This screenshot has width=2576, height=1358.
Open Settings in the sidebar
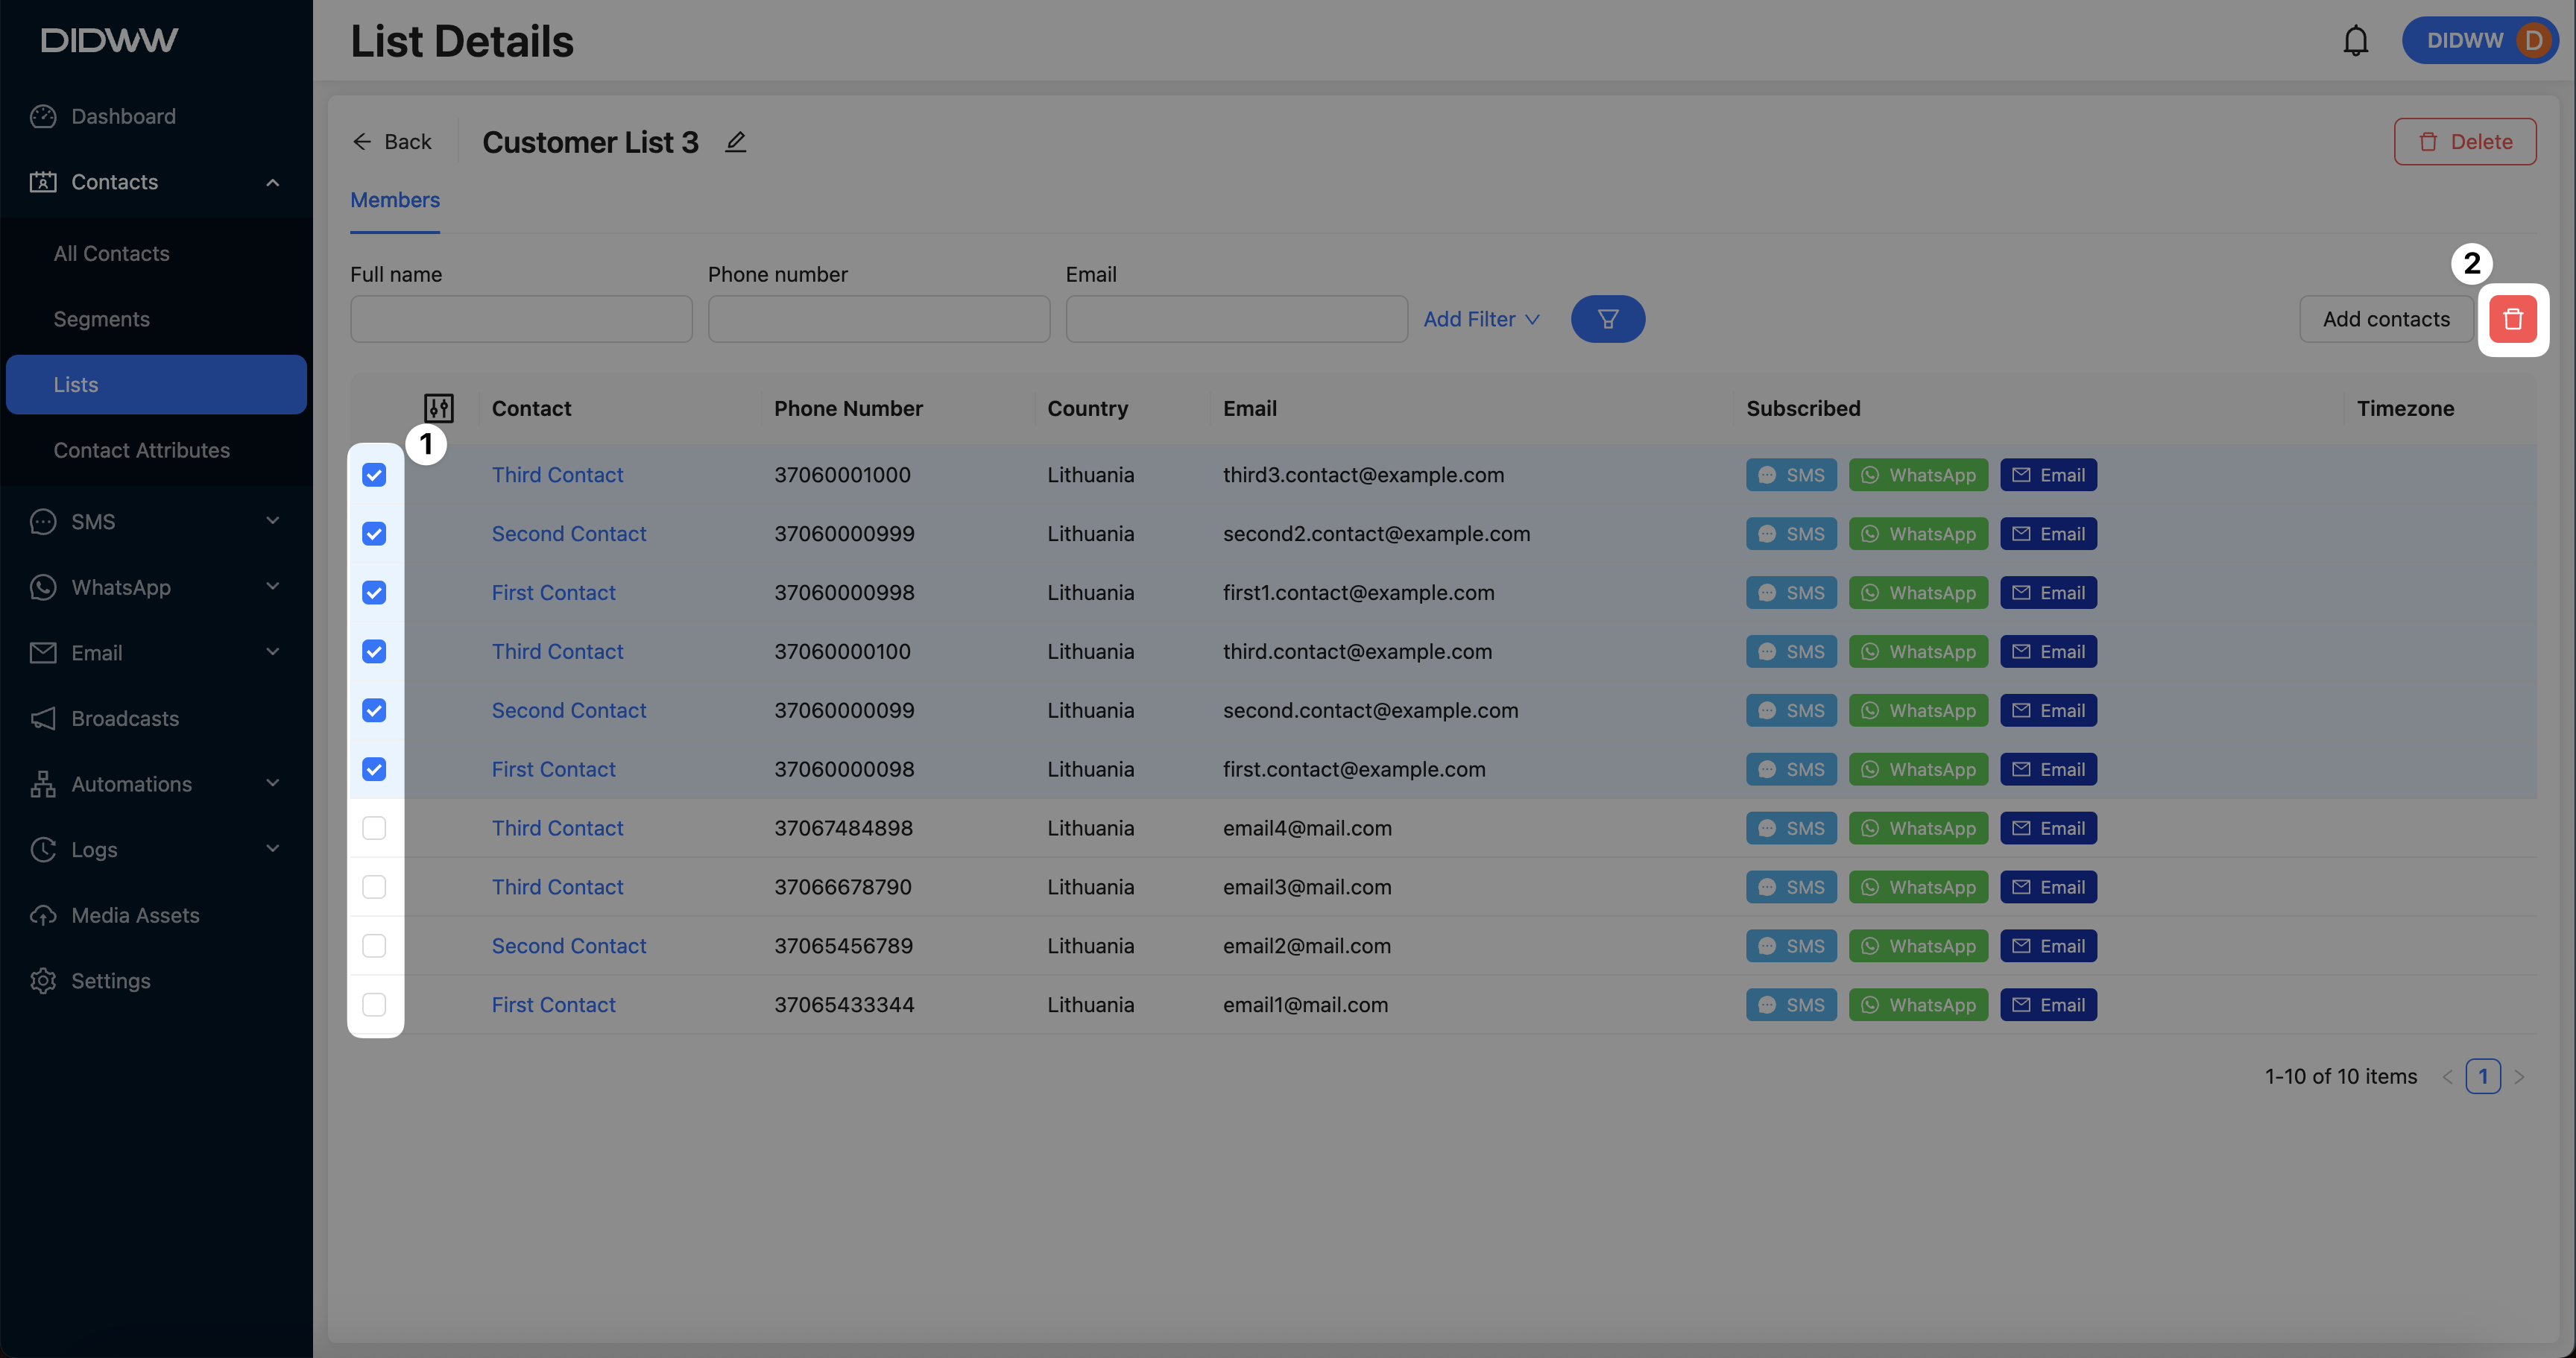pos(156,981)
